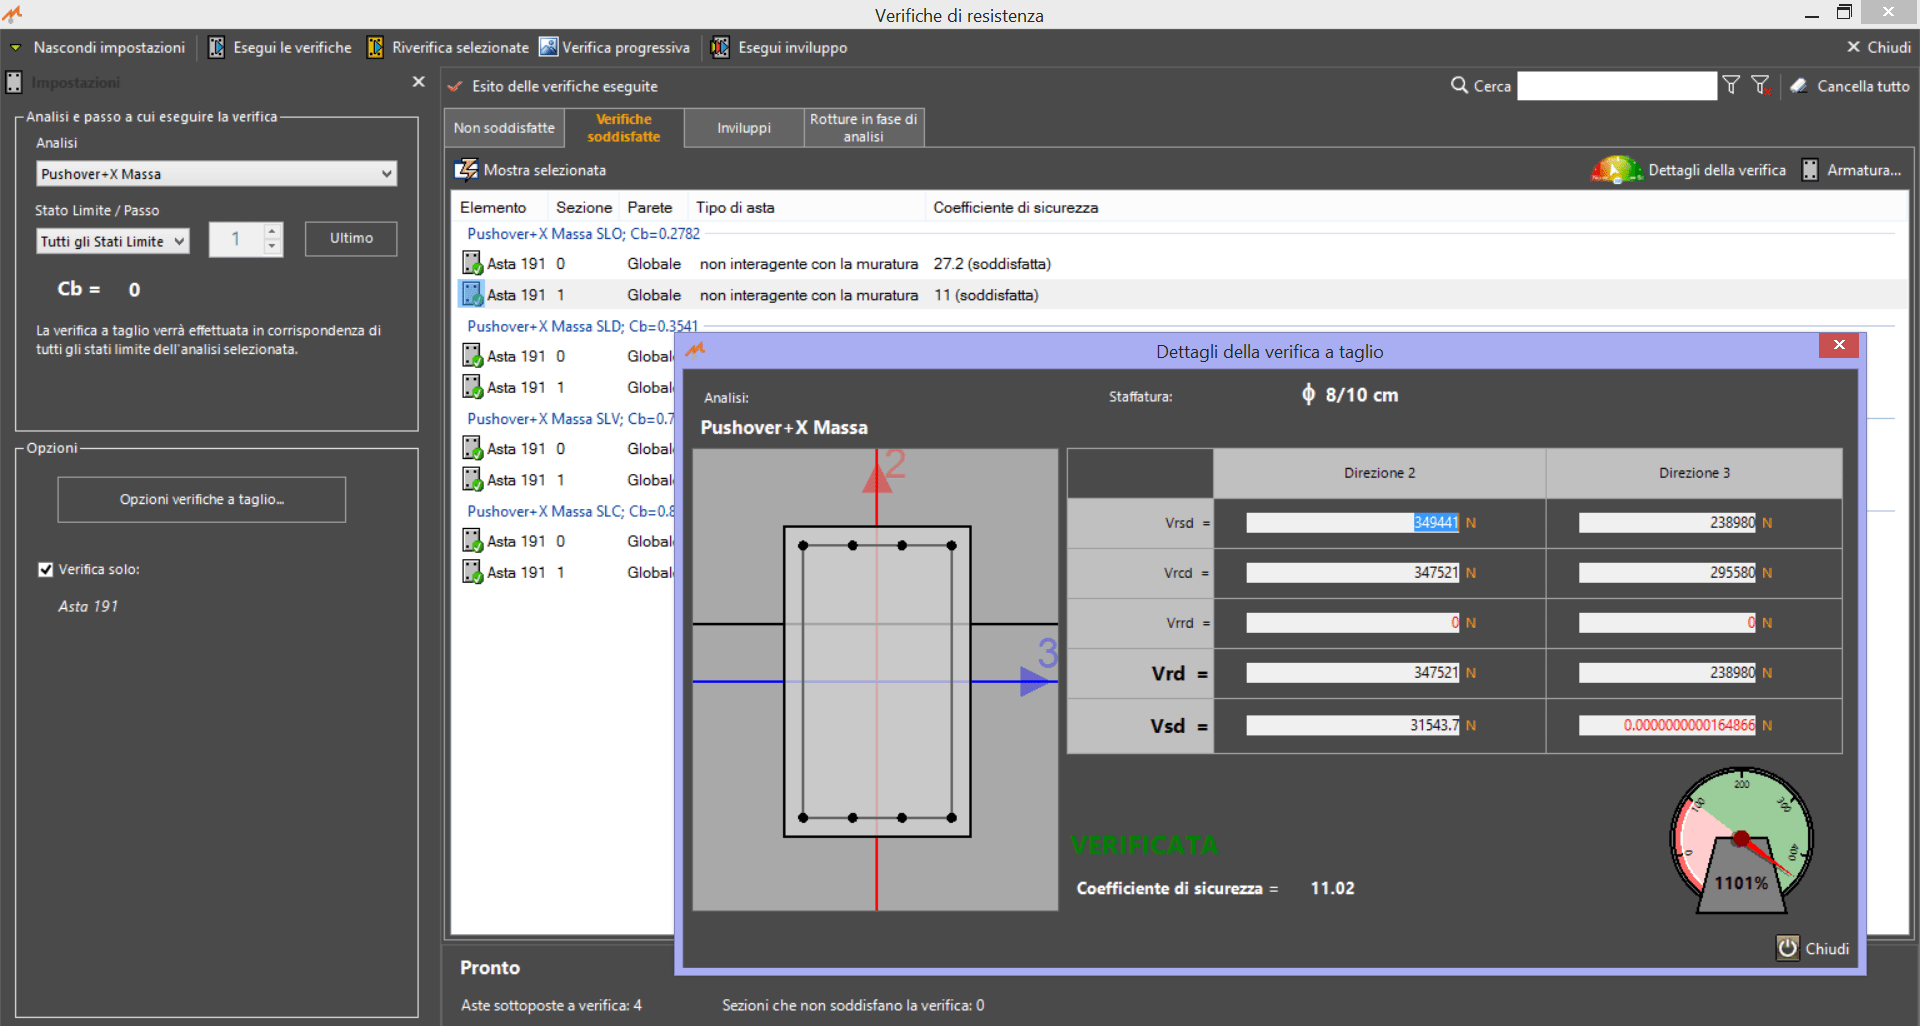
Task: Click the icon of SLD Asta 191 sezione 0 row
Action: pos(472,356)
